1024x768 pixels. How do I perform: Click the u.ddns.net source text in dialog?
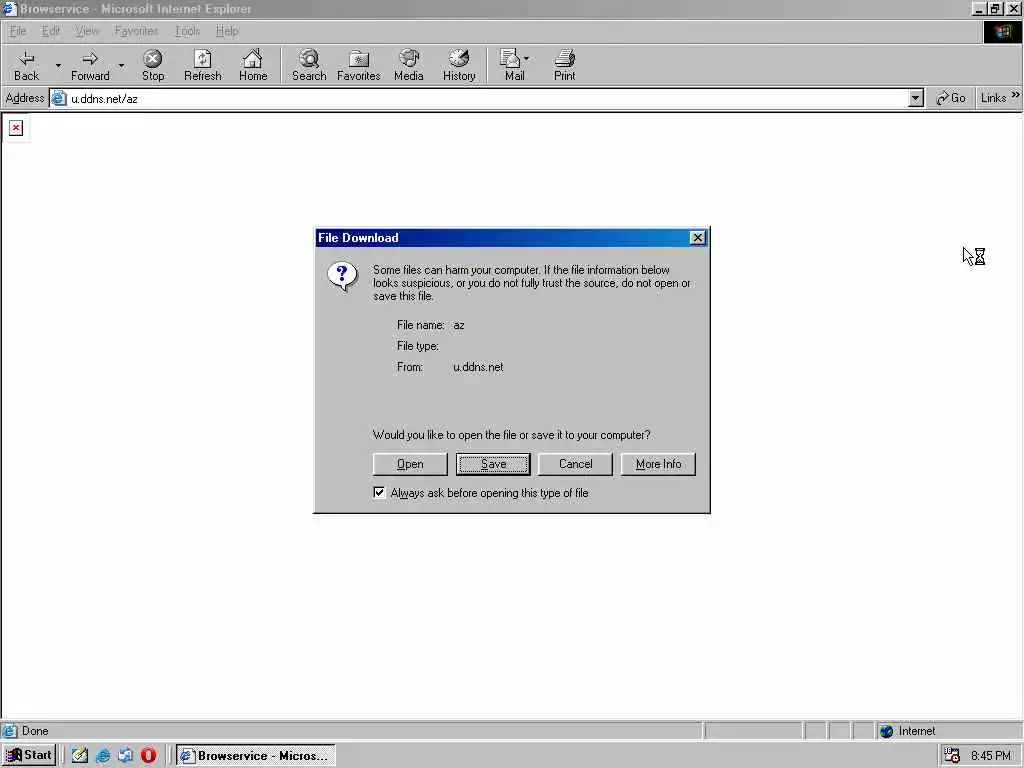[x=478, y=367]
